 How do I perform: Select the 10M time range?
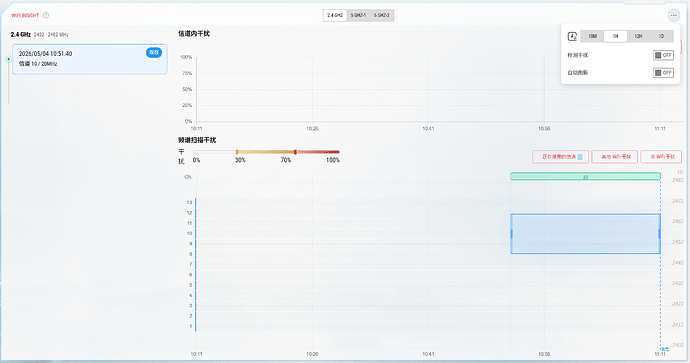click(x=592, y=36)
